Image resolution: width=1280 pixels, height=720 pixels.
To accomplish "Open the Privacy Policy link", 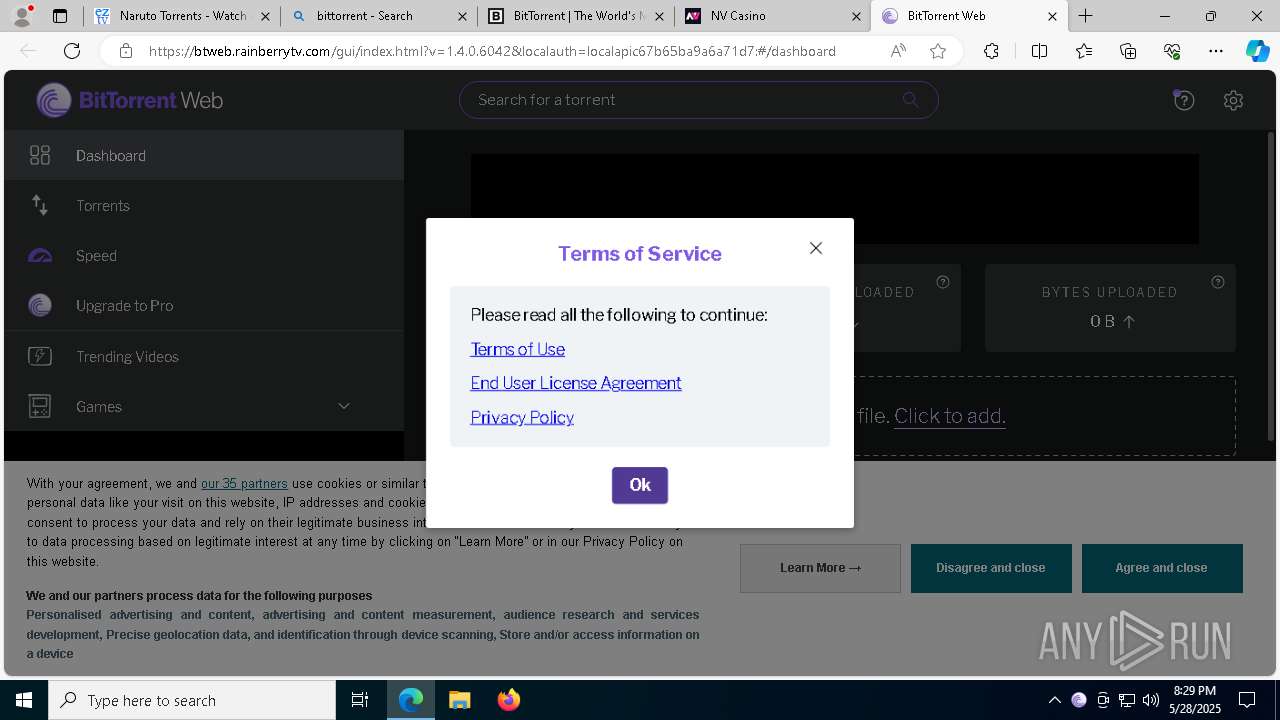I will (x=522, y=417).
